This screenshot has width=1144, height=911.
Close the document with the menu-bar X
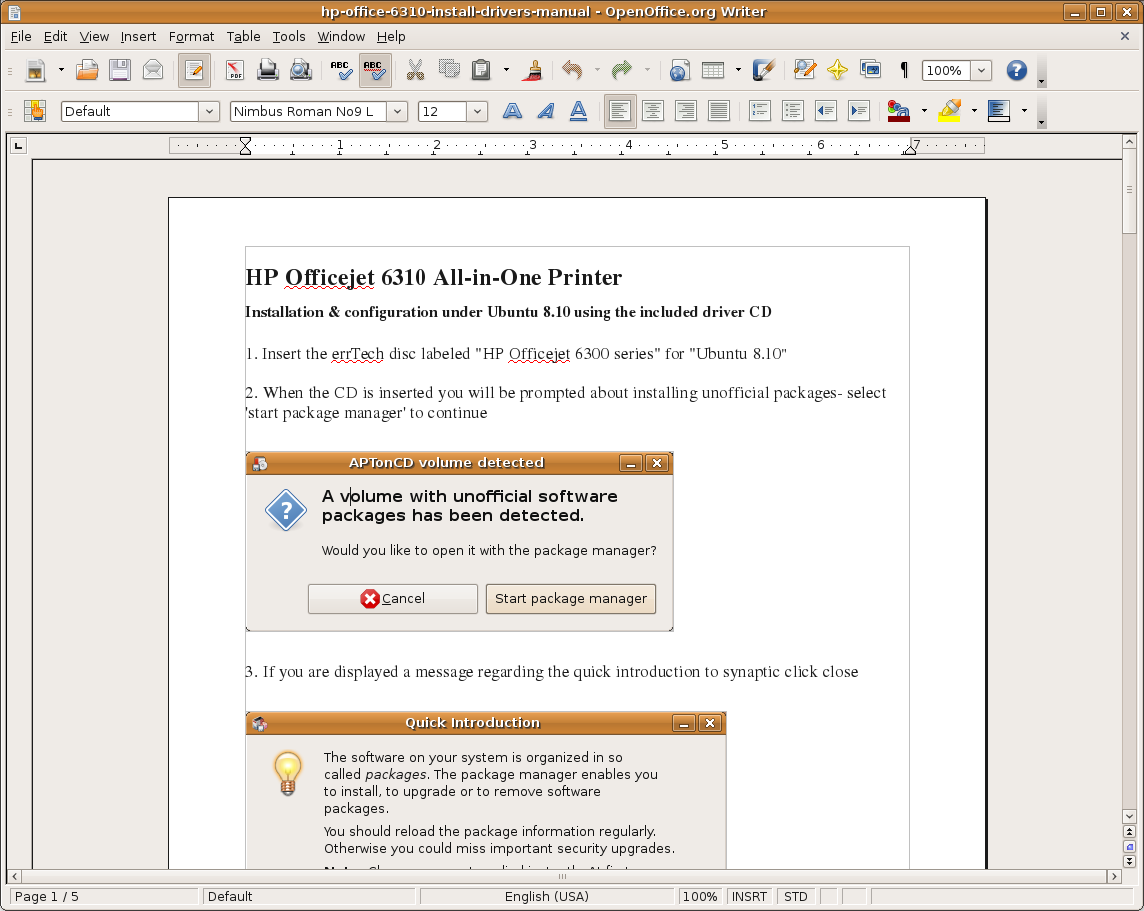point(1124,36)
